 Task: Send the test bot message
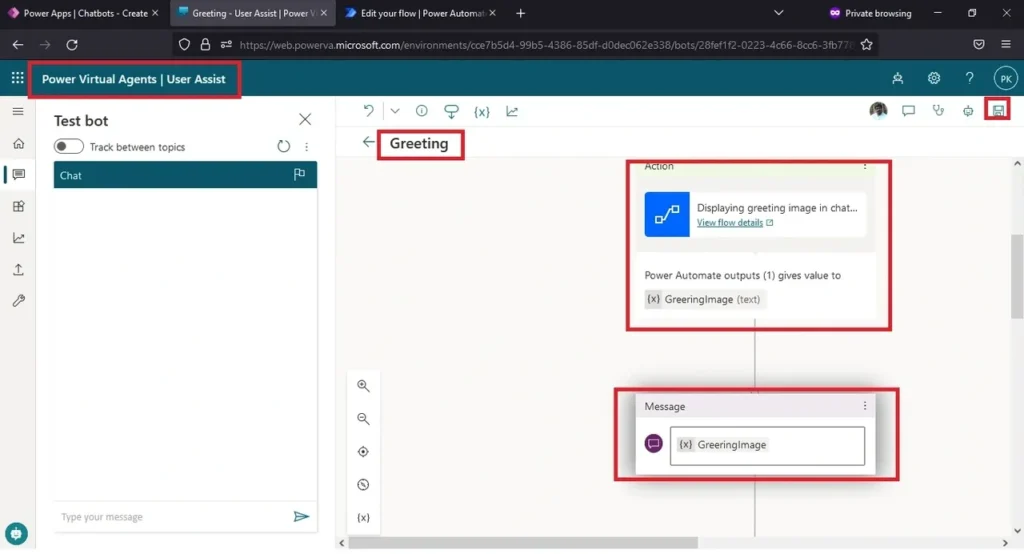pos(301,517)
